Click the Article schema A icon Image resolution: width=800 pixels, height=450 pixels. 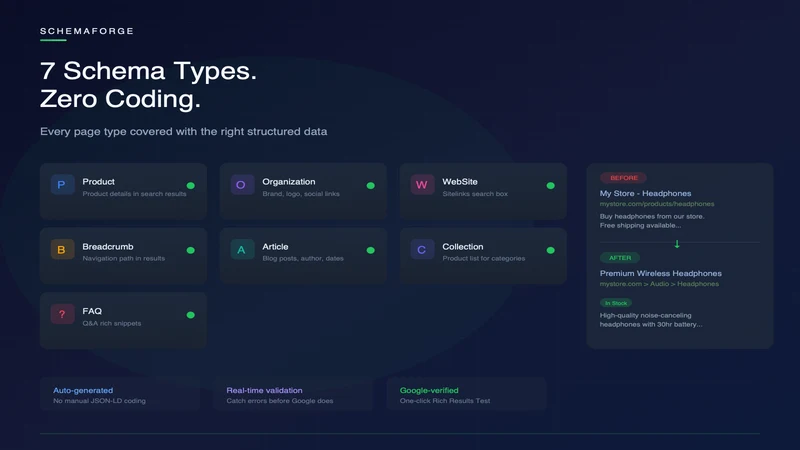242,249
